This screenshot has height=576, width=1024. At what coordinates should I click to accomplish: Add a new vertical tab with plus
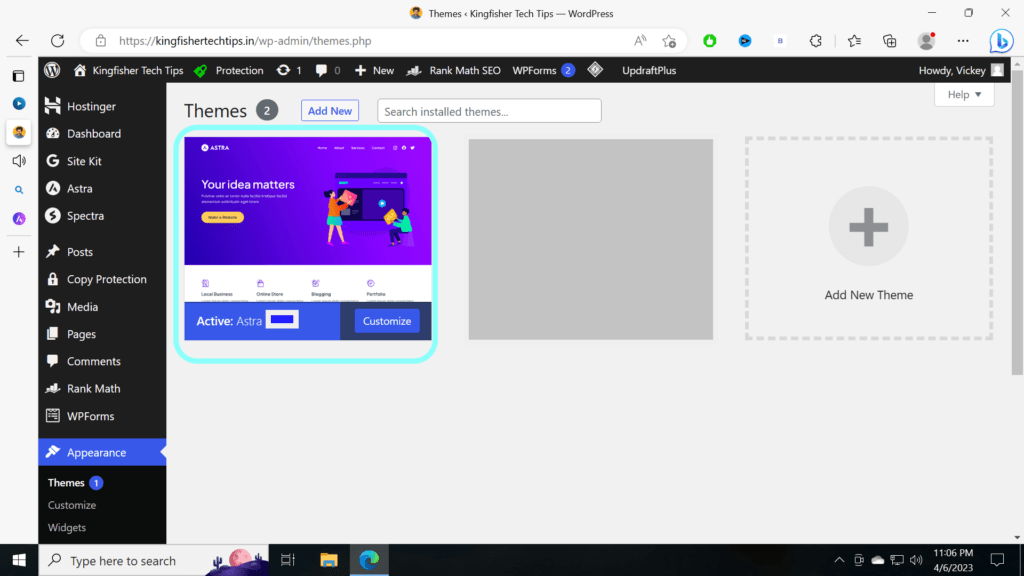tap(19, 252)
